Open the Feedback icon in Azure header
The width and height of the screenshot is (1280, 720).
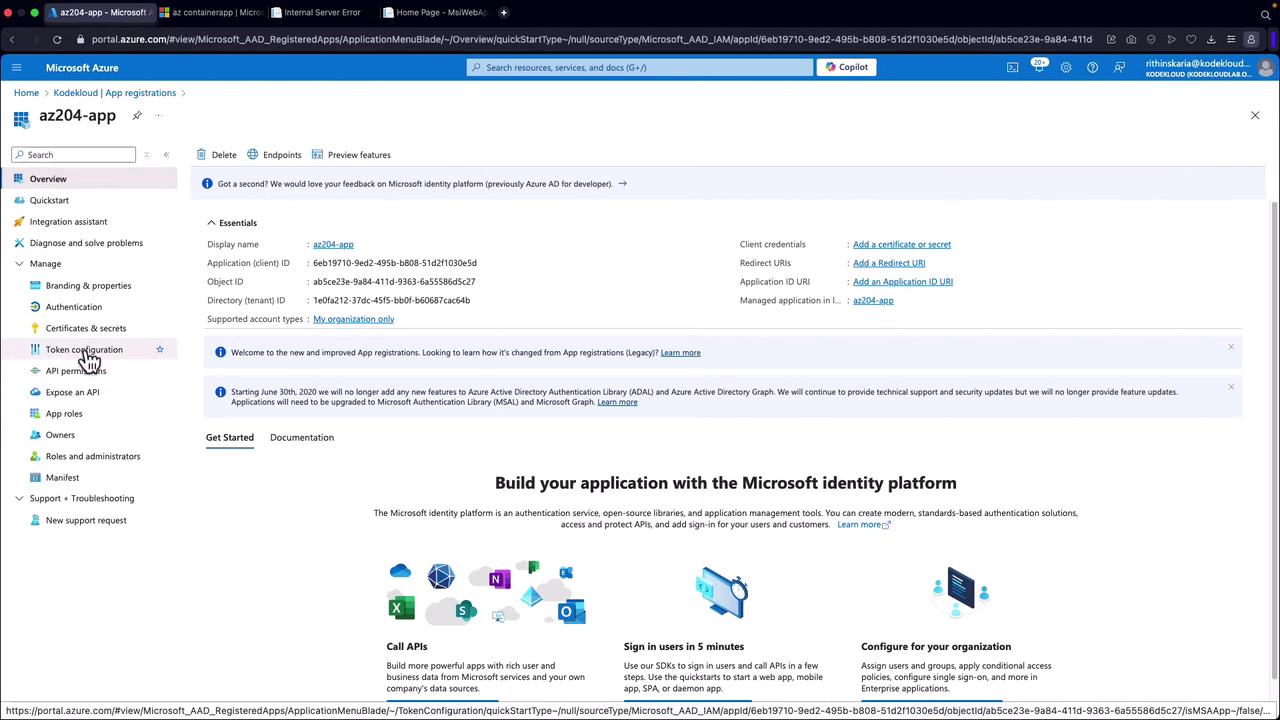point(1119,67)
